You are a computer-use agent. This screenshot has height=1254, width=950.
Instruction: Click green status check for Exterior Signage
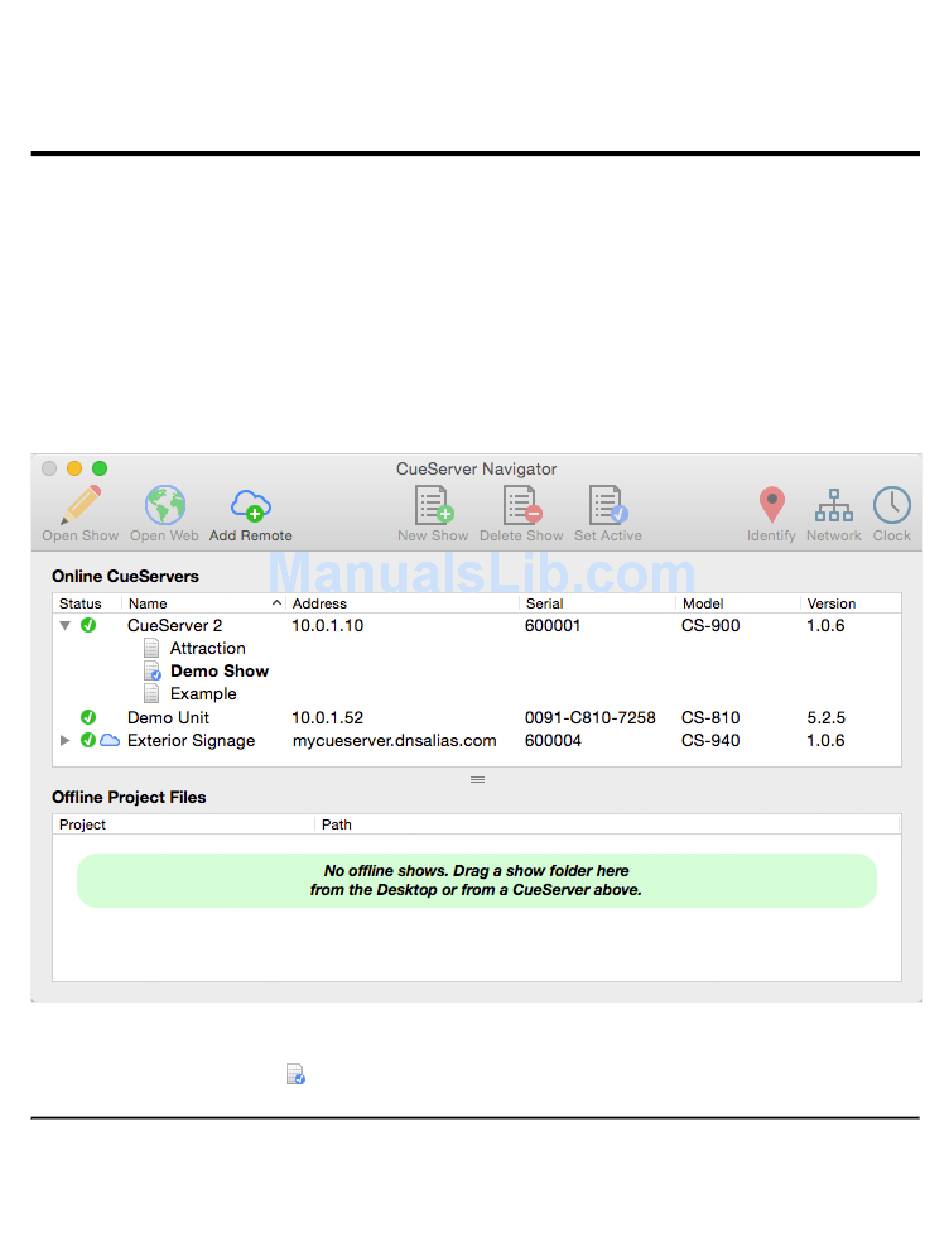pos(88,740)
